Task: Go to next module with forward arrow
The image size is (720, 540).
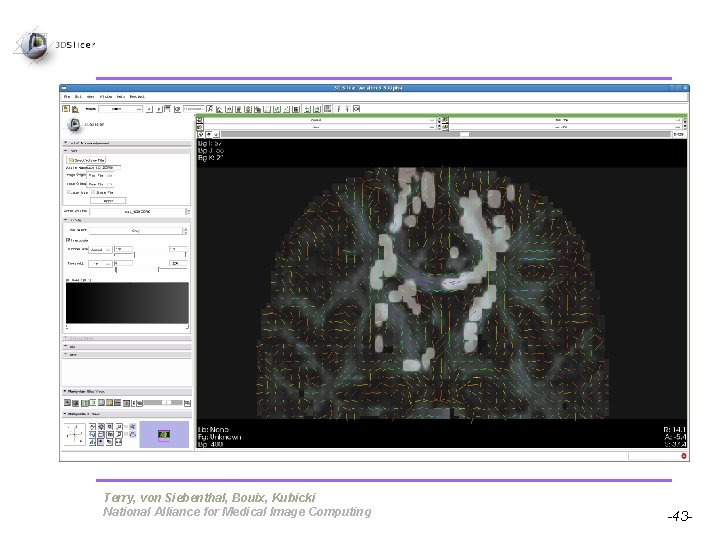Action: (x=159, y=109)
